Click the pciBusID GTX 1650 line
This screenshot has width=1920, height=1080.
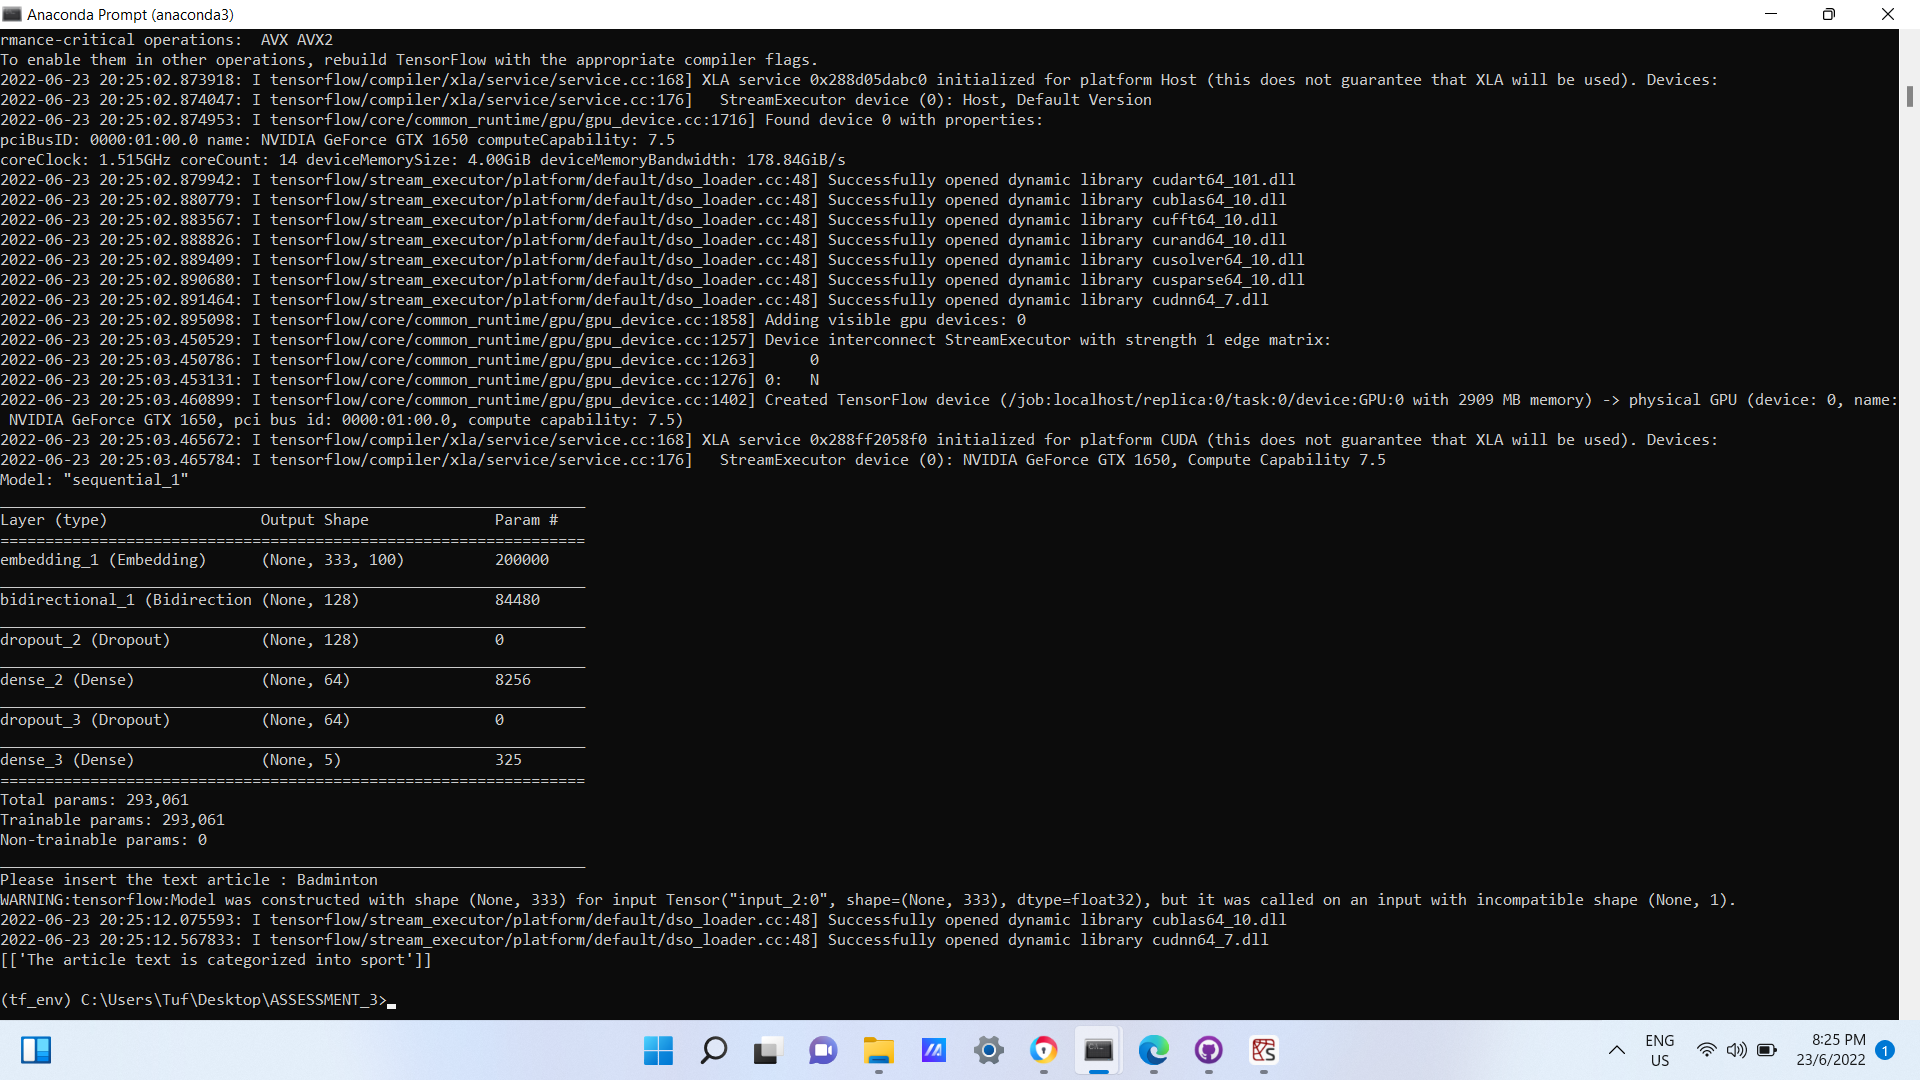pyautogui.click(x=338, y=140)
